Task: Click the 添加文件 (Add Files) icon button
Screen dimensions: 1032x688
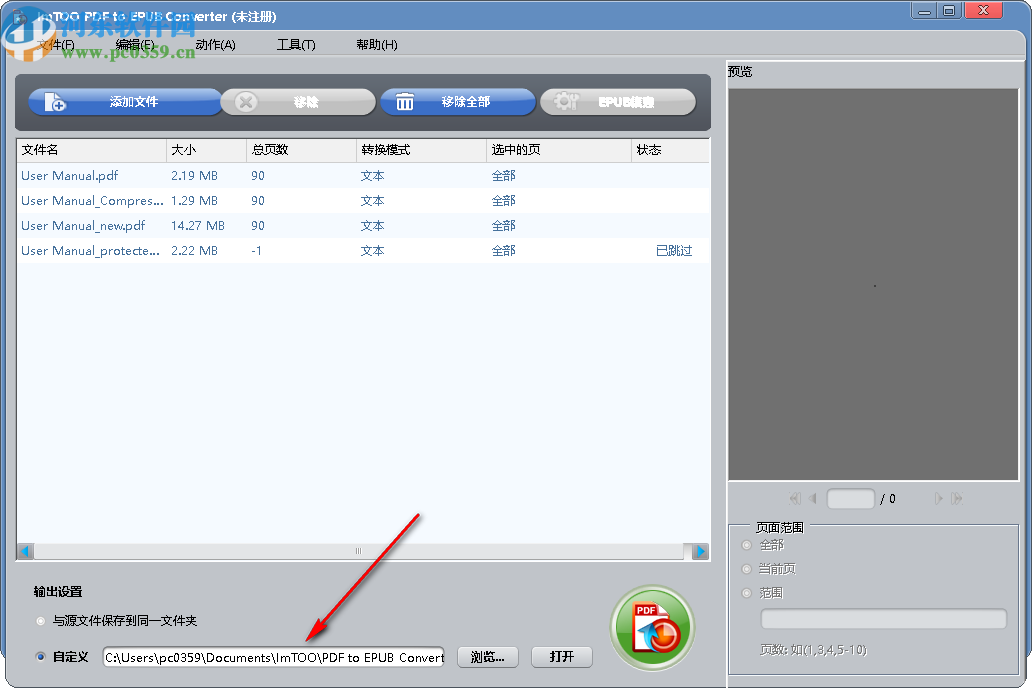Action: click(55, 101)
